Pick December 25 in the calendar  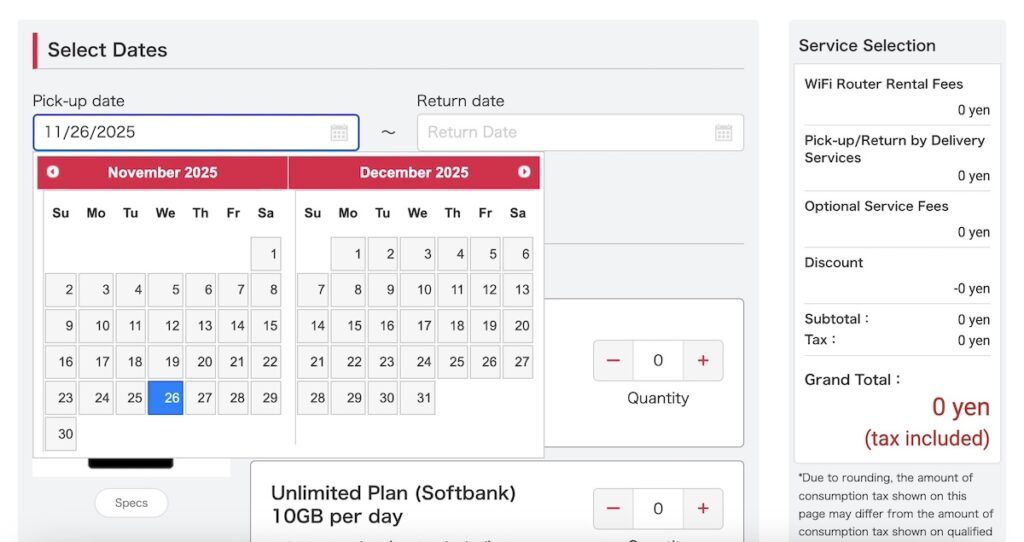(453, 362)
